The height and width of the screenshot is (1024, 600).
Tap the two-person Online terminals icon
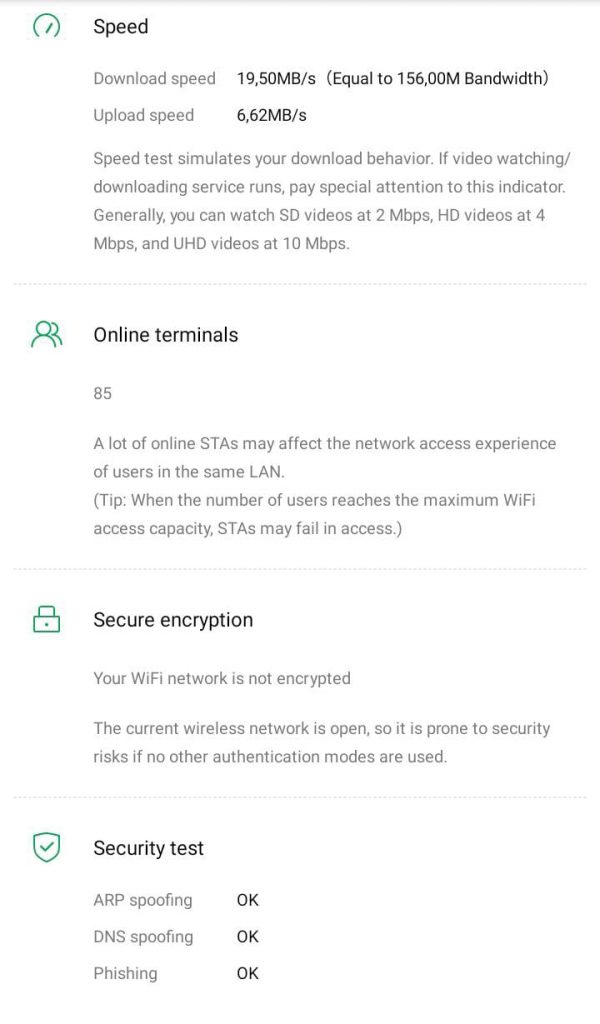pyautogui.click(x=46, y=334)
